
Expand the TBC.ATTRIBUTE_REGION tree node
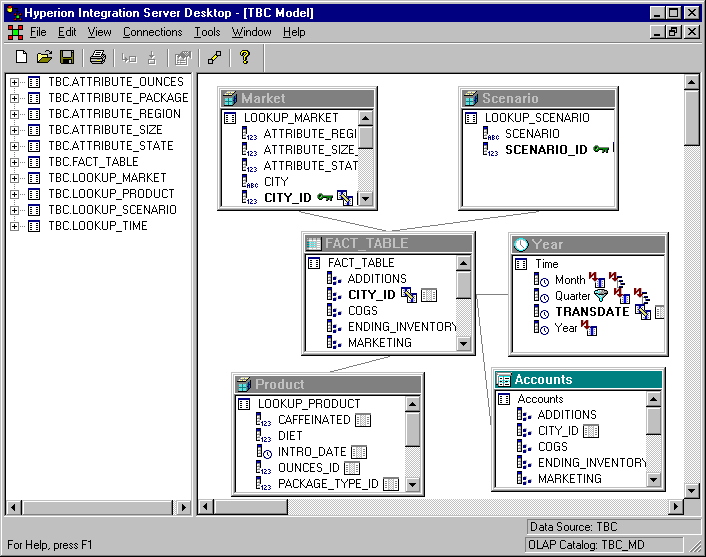pyautogui.click(x=14, y=114)
